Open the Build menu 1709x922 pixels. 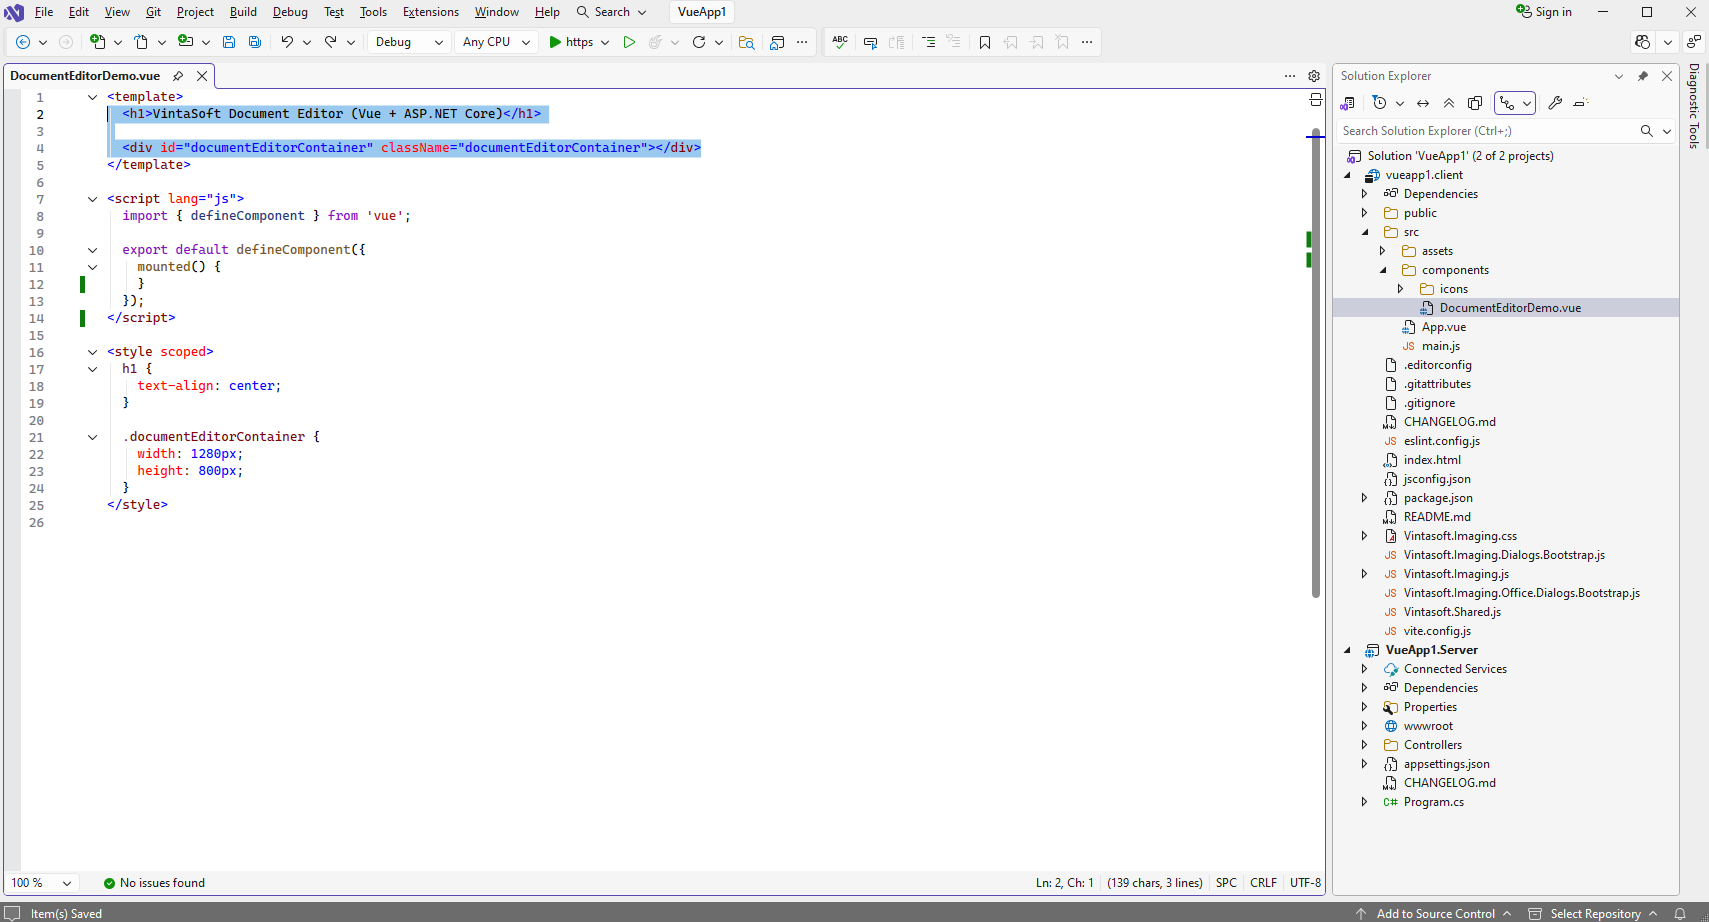(243, 12)
